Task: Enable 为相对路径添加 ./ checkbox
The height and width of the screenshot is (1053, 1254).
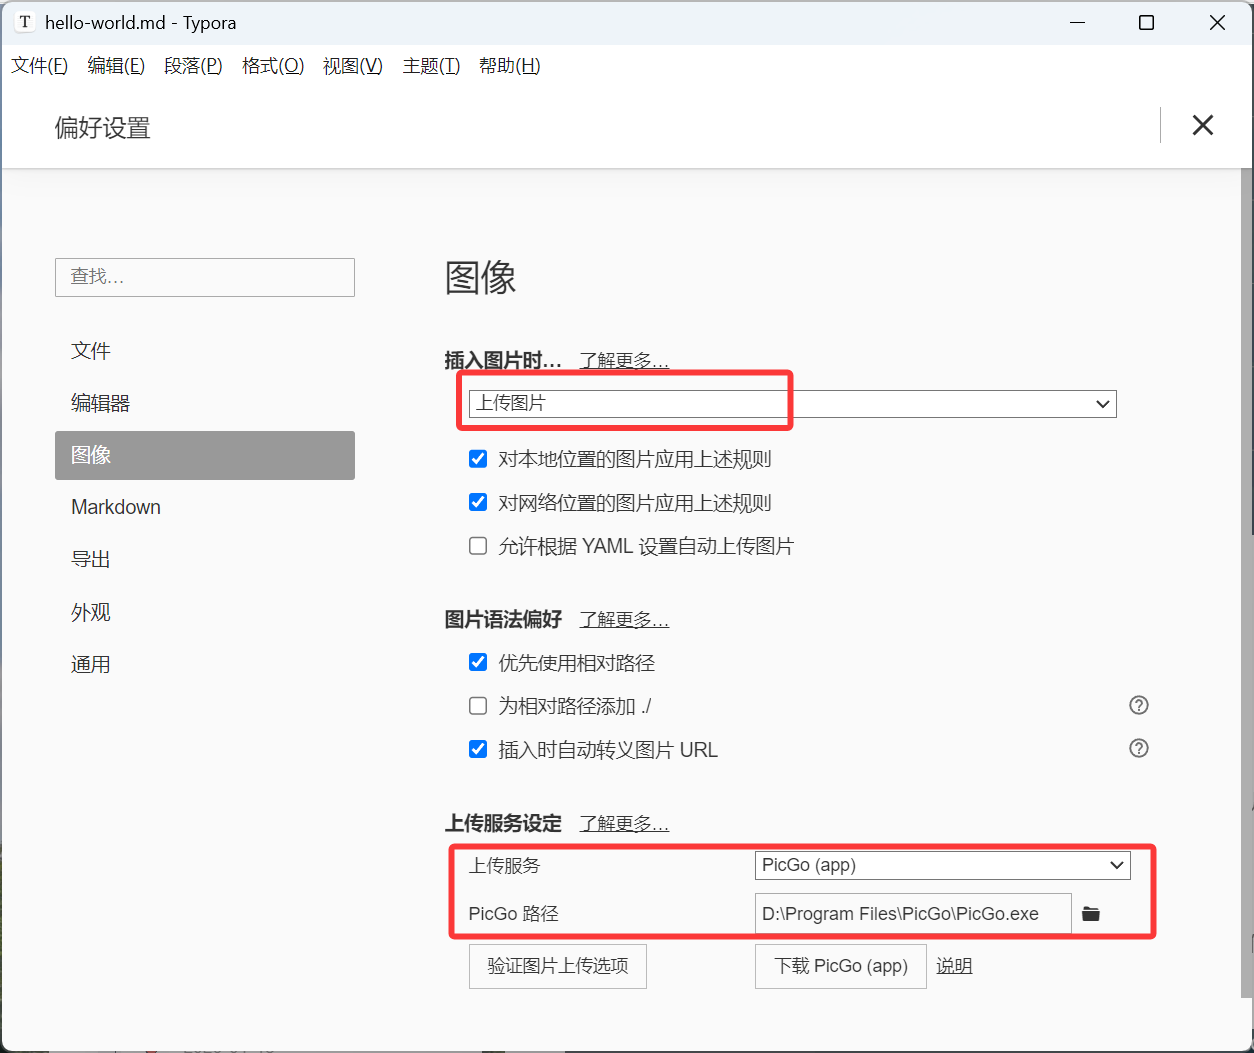Action: [478, 706]
